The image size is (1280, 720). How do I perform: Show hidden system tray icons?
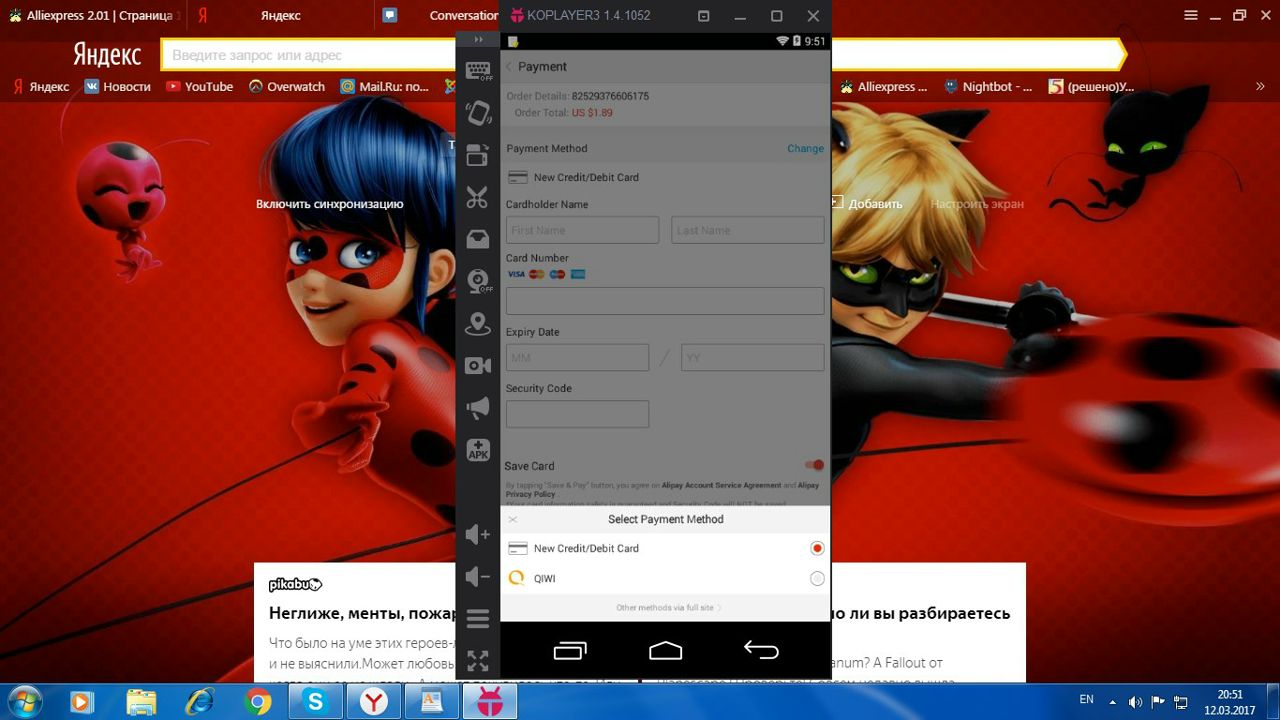tap(1113, 702)
